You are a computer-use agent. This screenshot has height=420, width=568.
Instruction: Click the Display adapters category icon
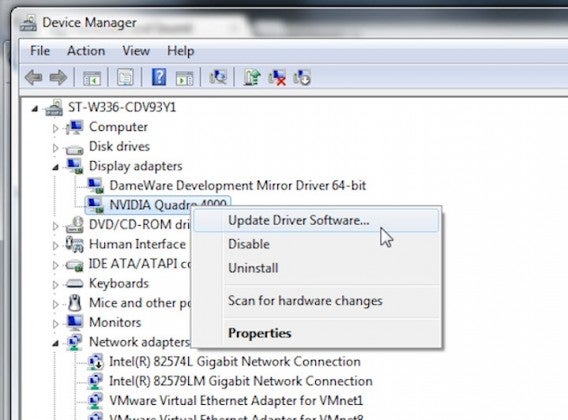pos(75,166)
